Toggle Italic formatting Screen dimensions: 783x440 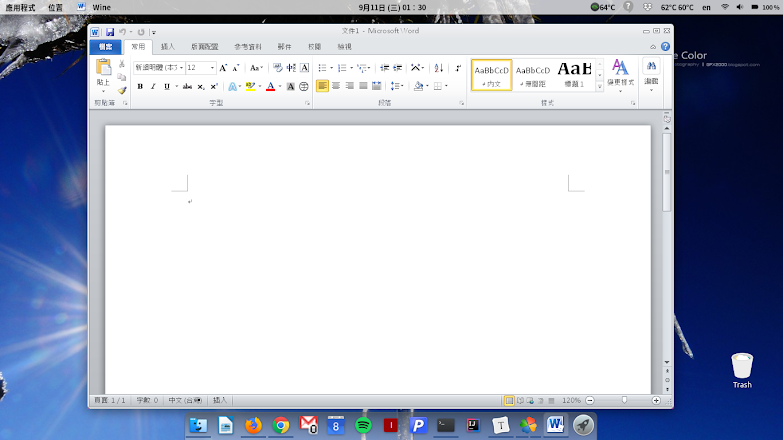point(153,86)
